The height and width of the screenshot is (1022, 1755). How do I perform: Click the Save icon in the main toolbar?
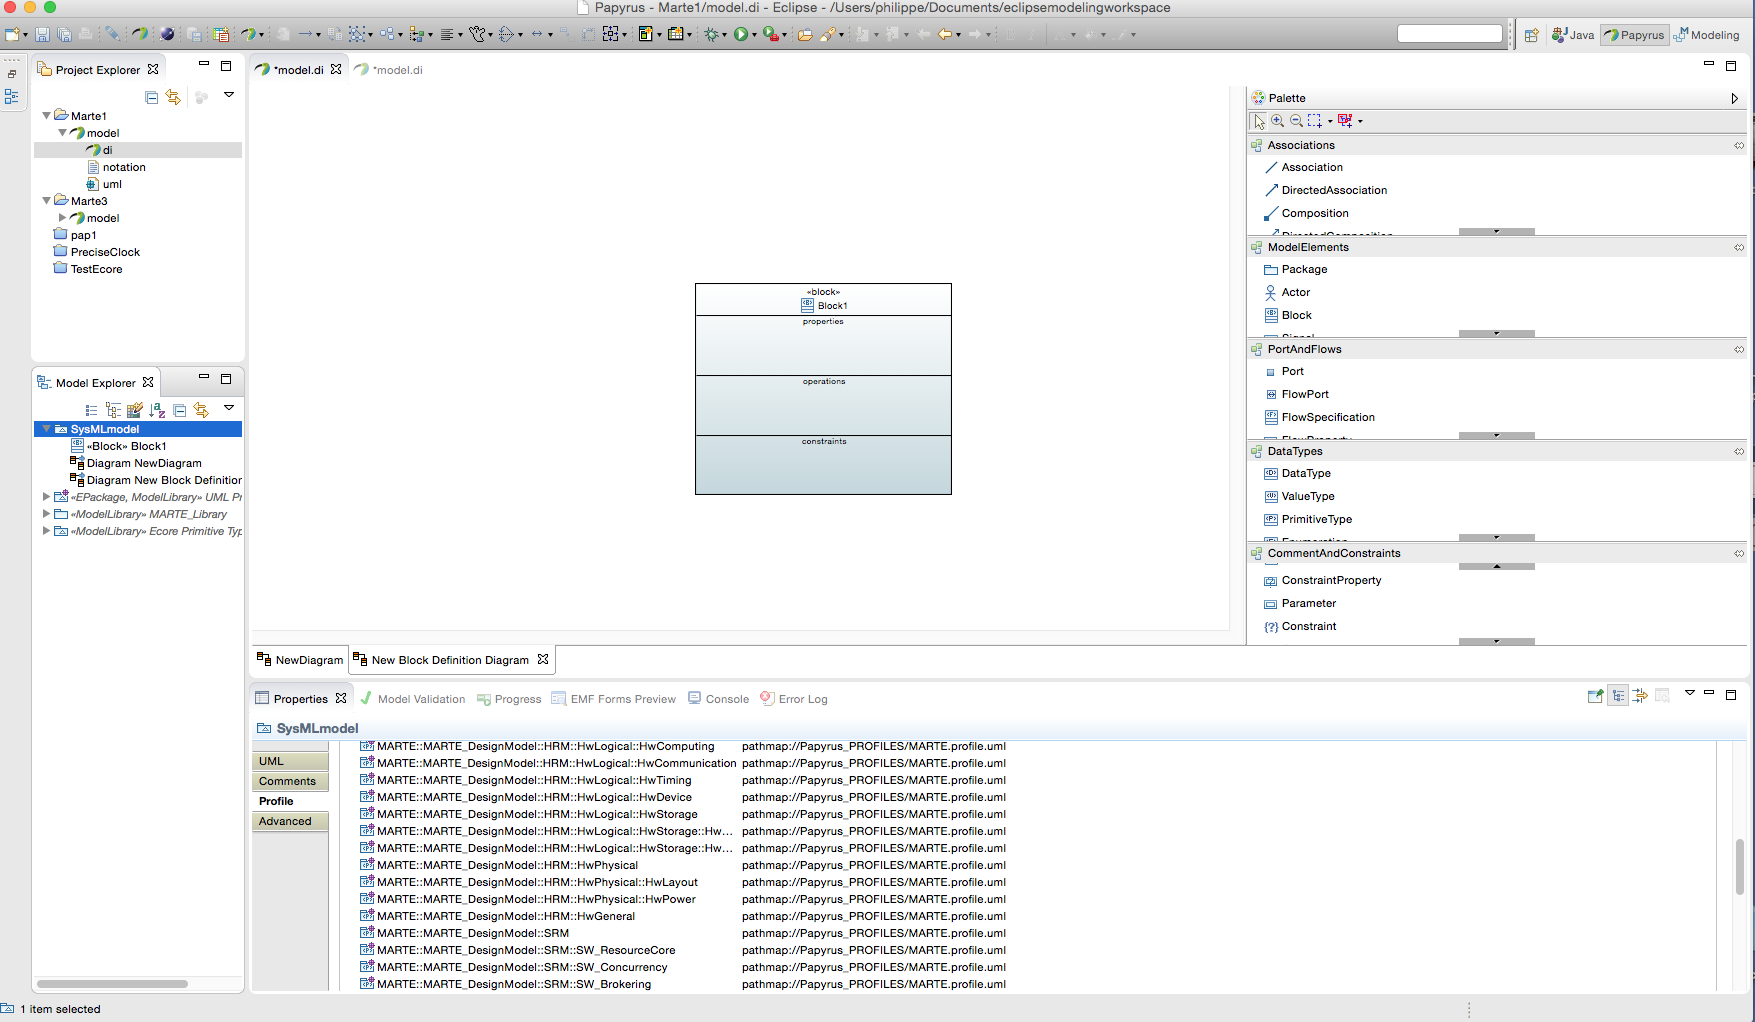coord(42,34)
